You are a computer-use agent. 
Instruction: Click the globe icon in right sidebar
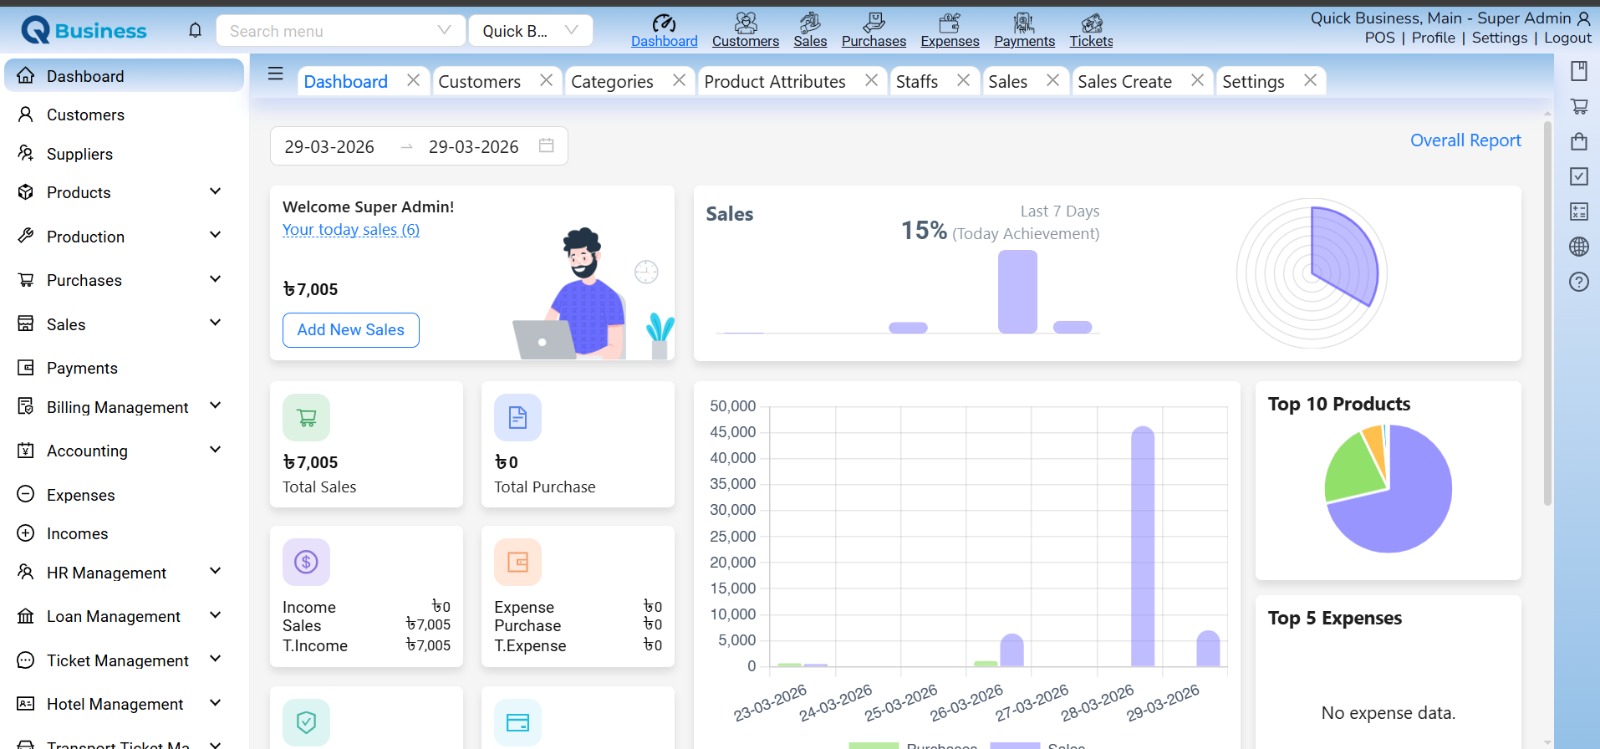1579,247
